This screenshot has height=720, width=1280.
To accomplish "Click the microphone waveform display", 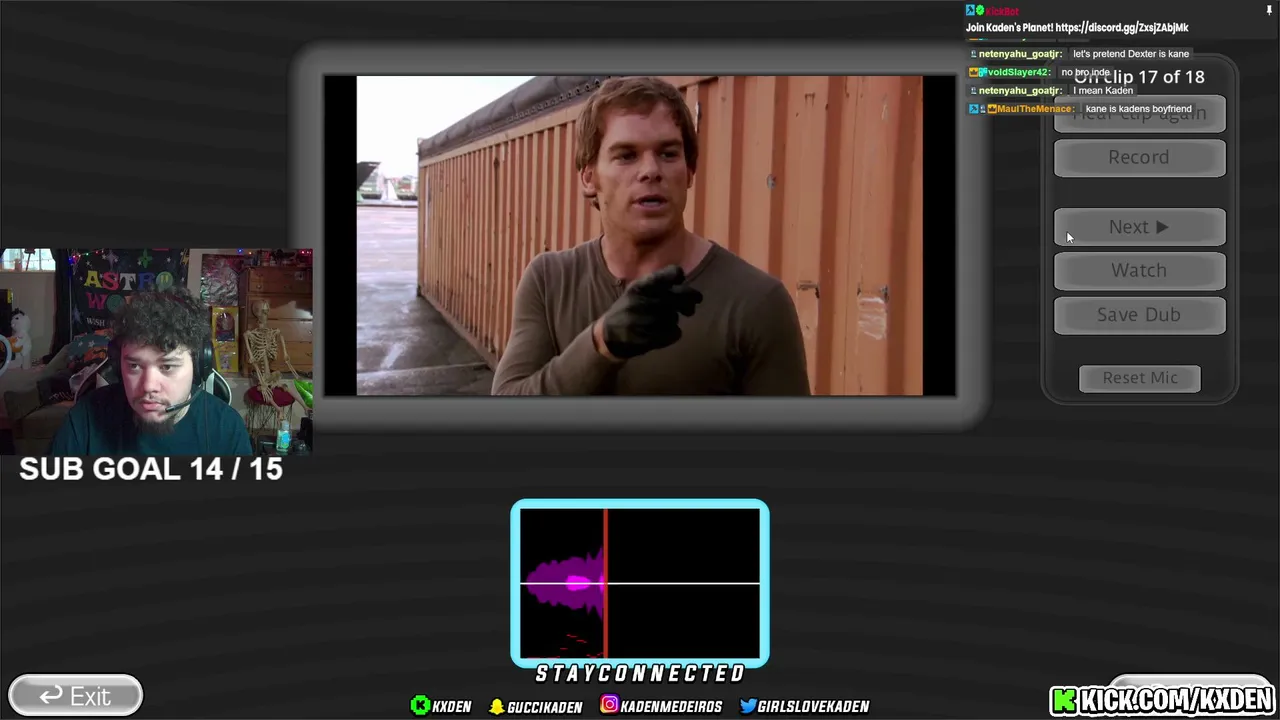I will point(640,583).
